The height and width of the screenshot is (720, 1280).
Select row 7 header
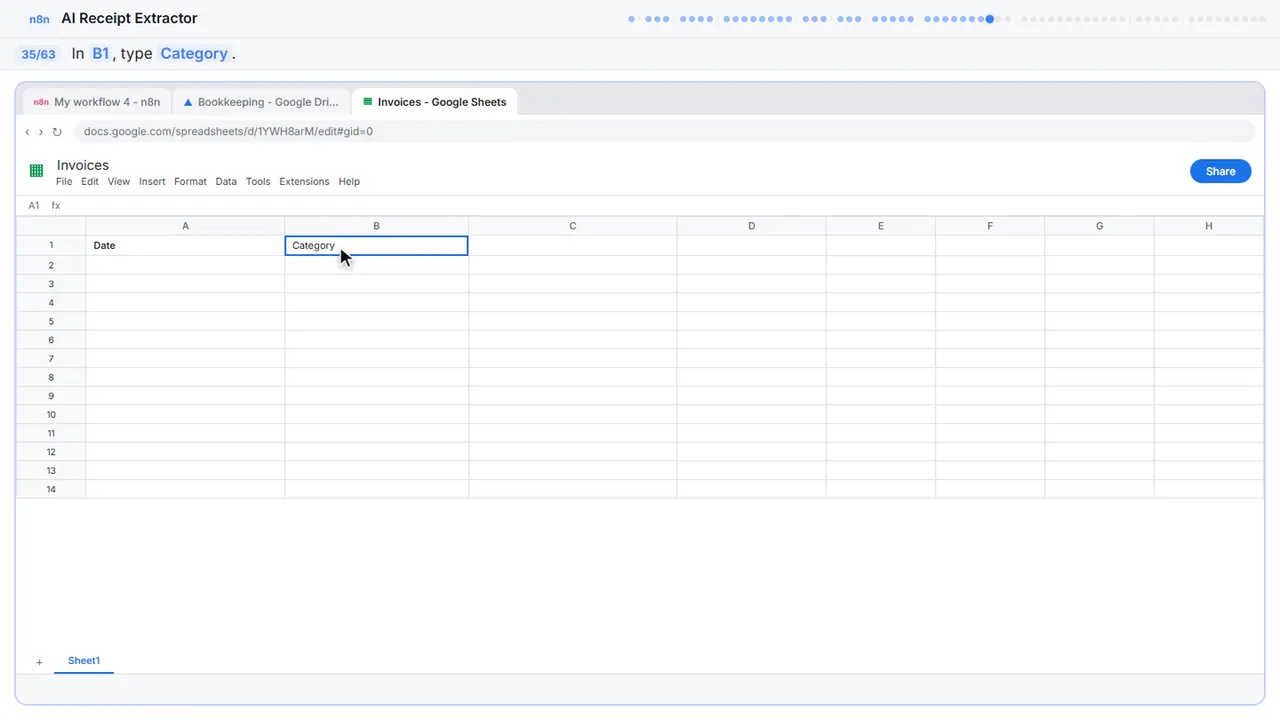pos(51,359)
